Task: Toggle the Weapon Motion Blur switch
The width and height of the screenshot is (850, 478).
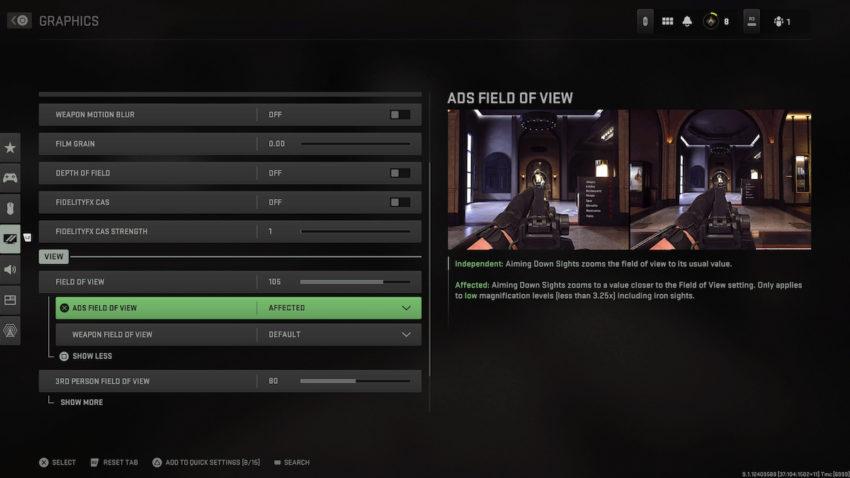Action: (x=400, y=114)
